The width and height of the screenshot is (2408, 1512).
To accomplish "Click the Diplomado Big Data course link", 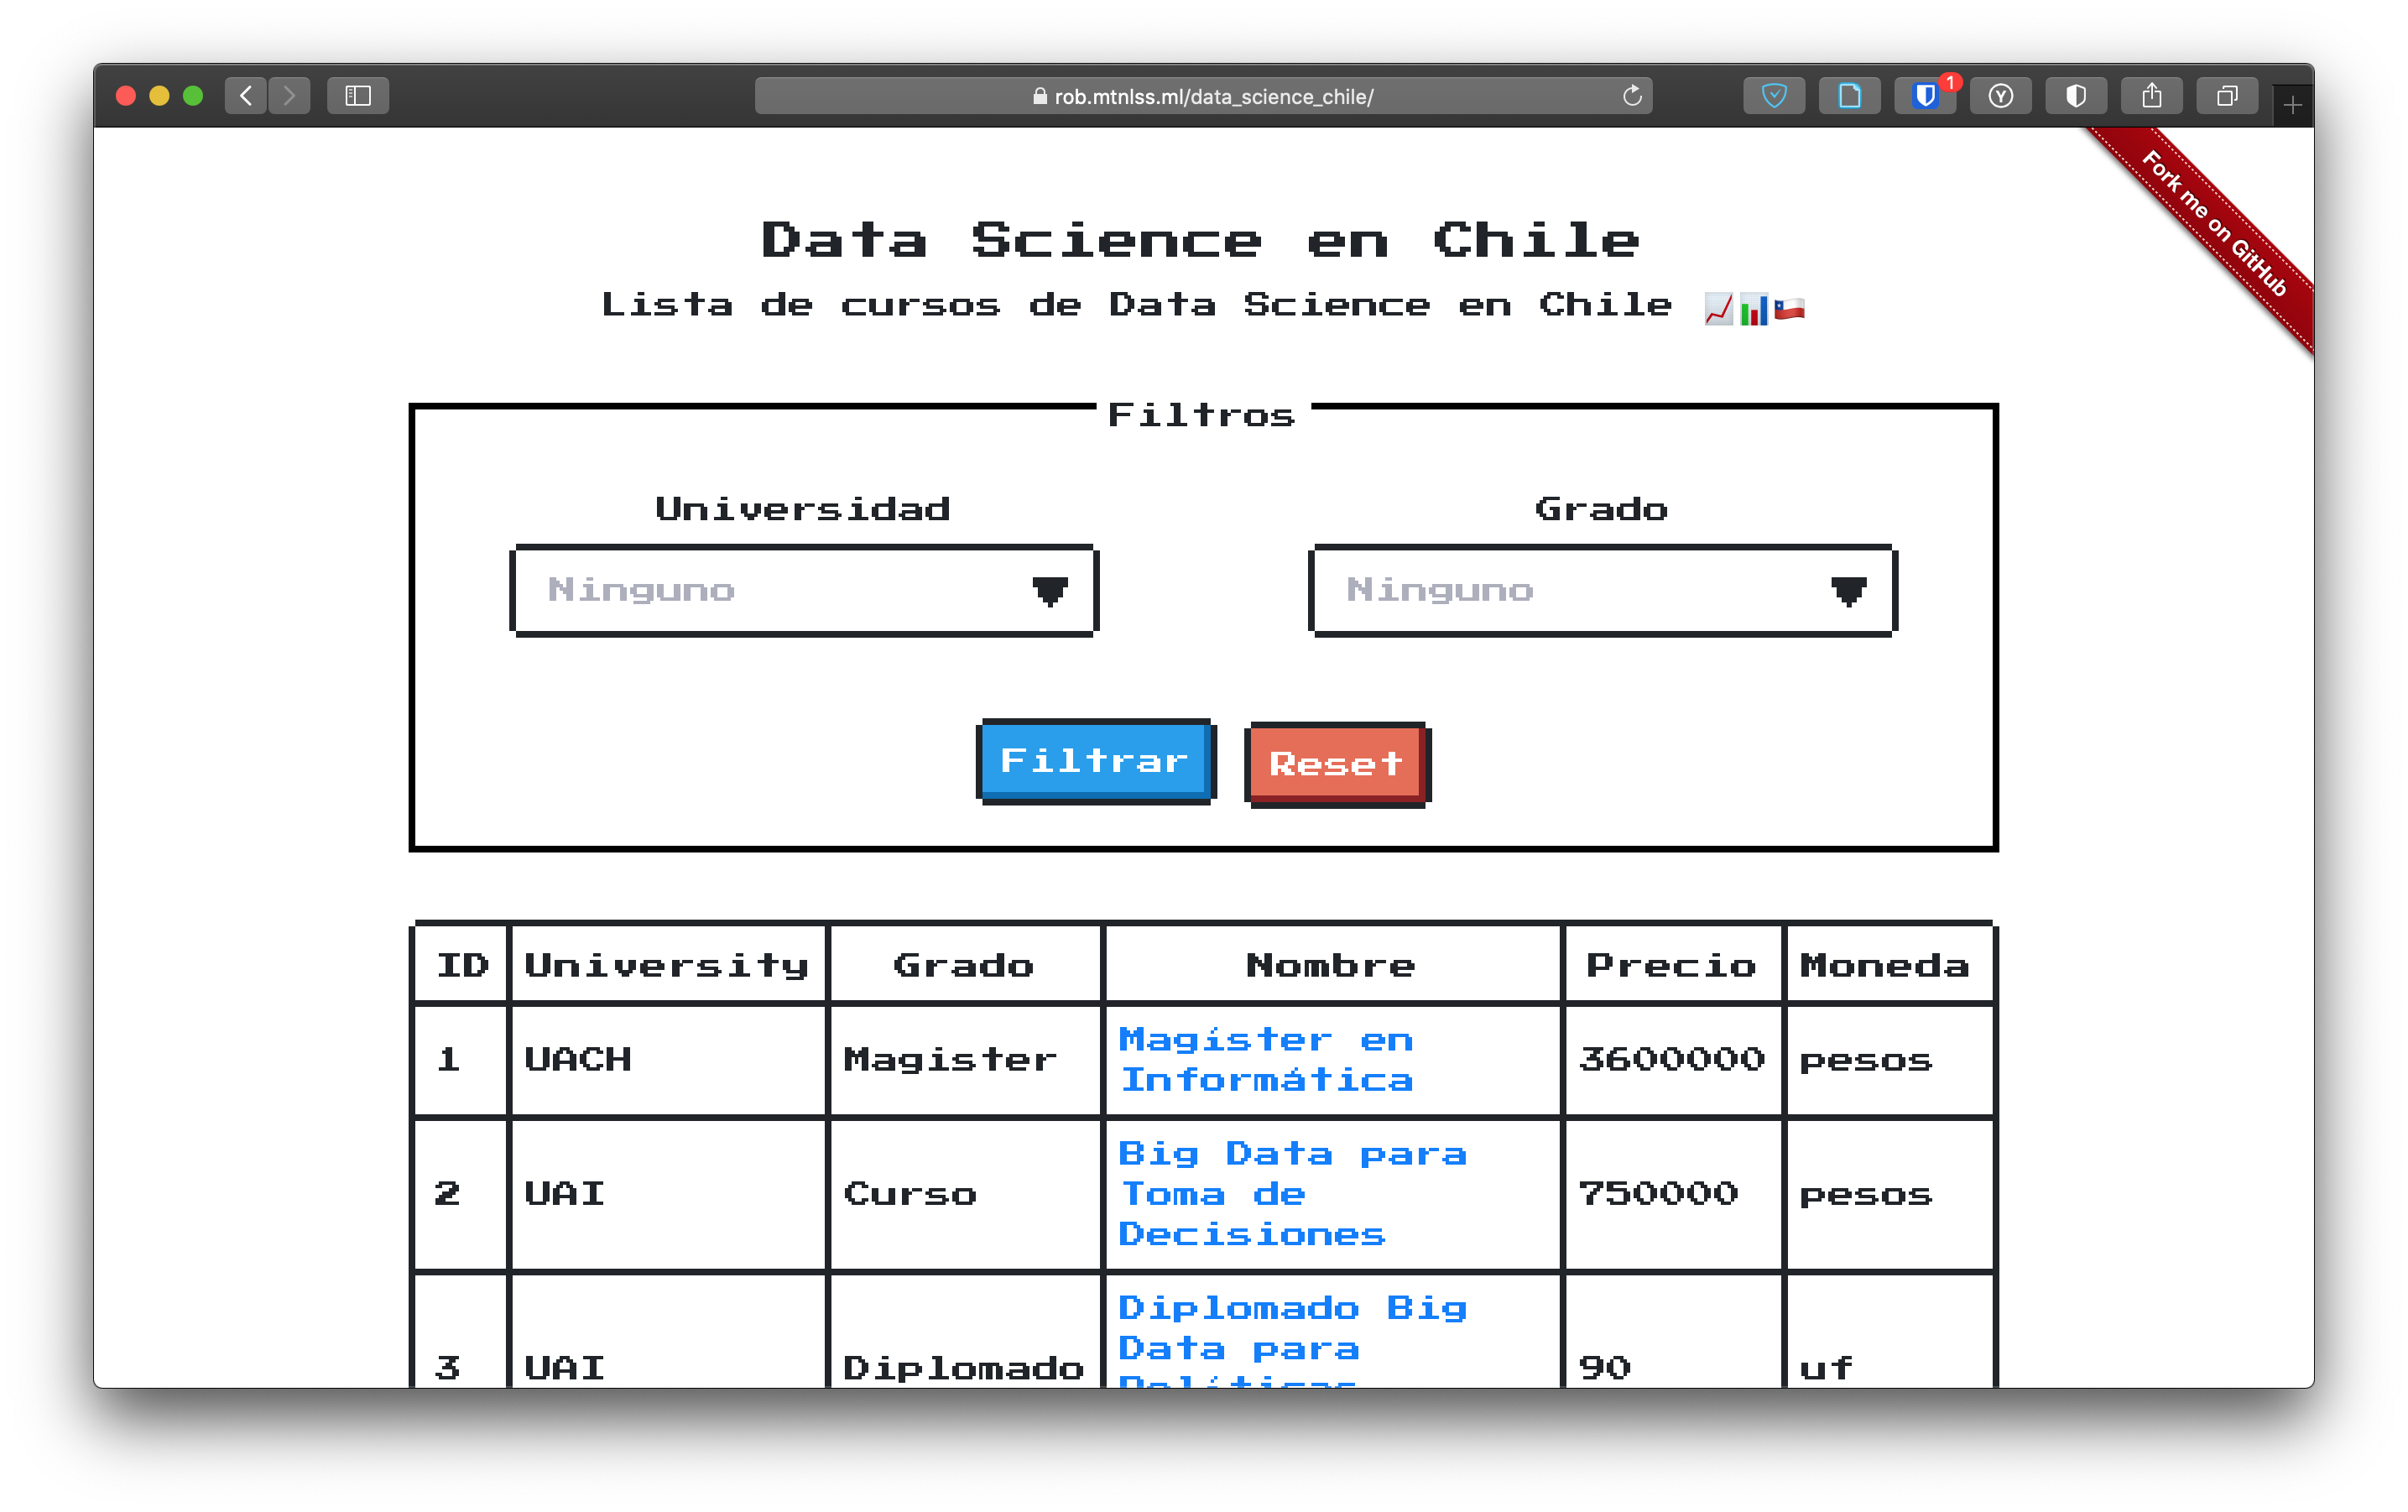I will 1290,1328.
